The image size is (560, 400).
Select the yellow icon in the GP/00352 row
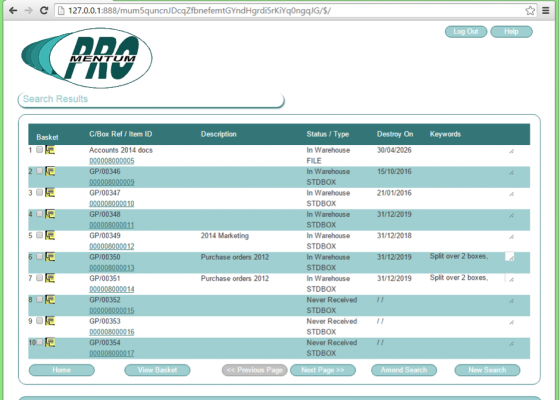(x=50, y=300)
